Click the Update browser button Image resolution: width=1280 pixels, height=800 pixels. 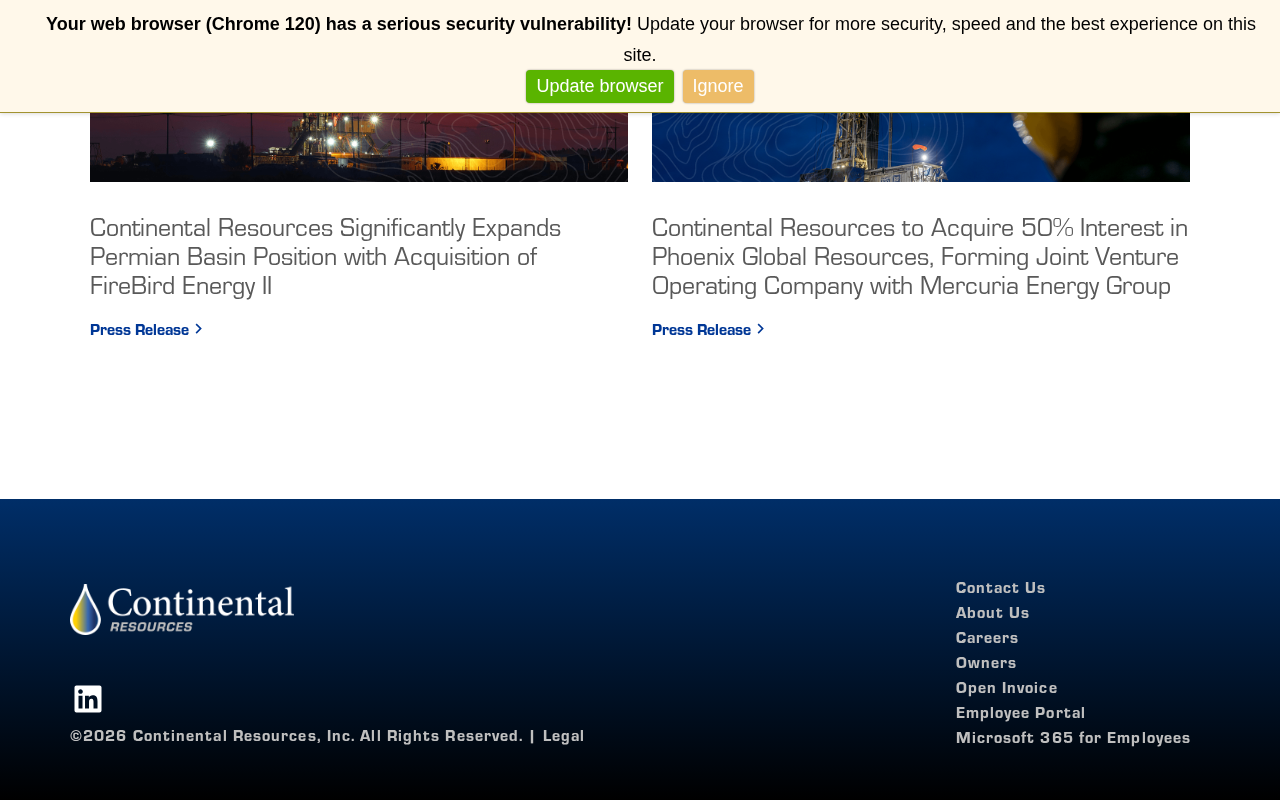[x=600, y=86]
